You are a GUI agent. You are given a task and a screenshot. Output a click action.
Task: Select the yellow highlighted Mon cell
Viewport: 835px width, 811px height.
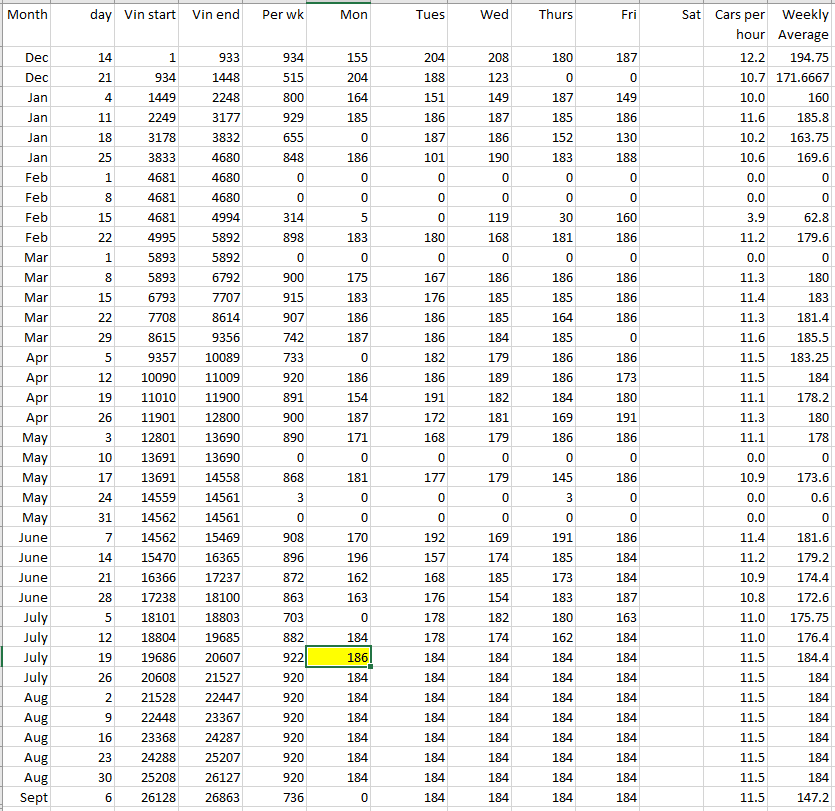(339, 657)
